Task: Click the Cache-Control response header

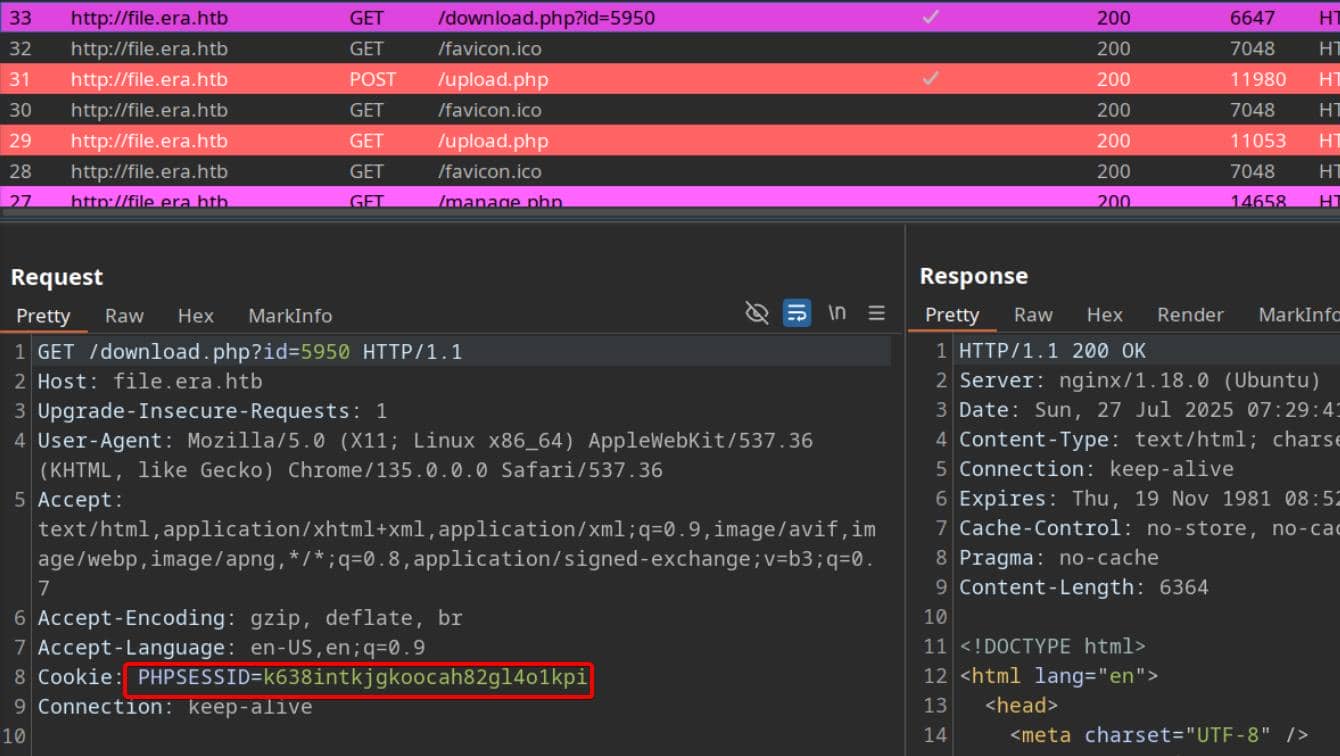Action: click(1149, 528)
